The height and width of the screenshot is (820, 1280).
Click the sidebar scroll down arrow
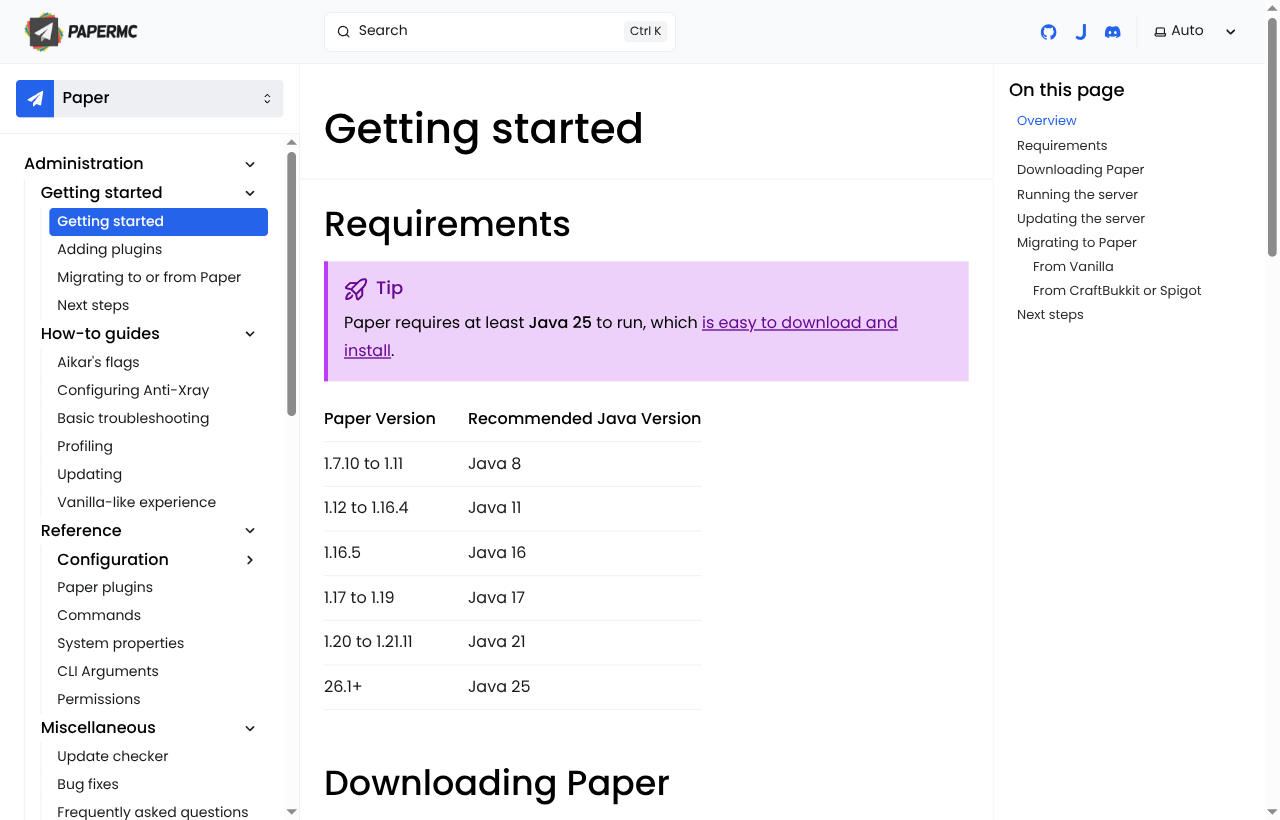[x=292, y=812]
